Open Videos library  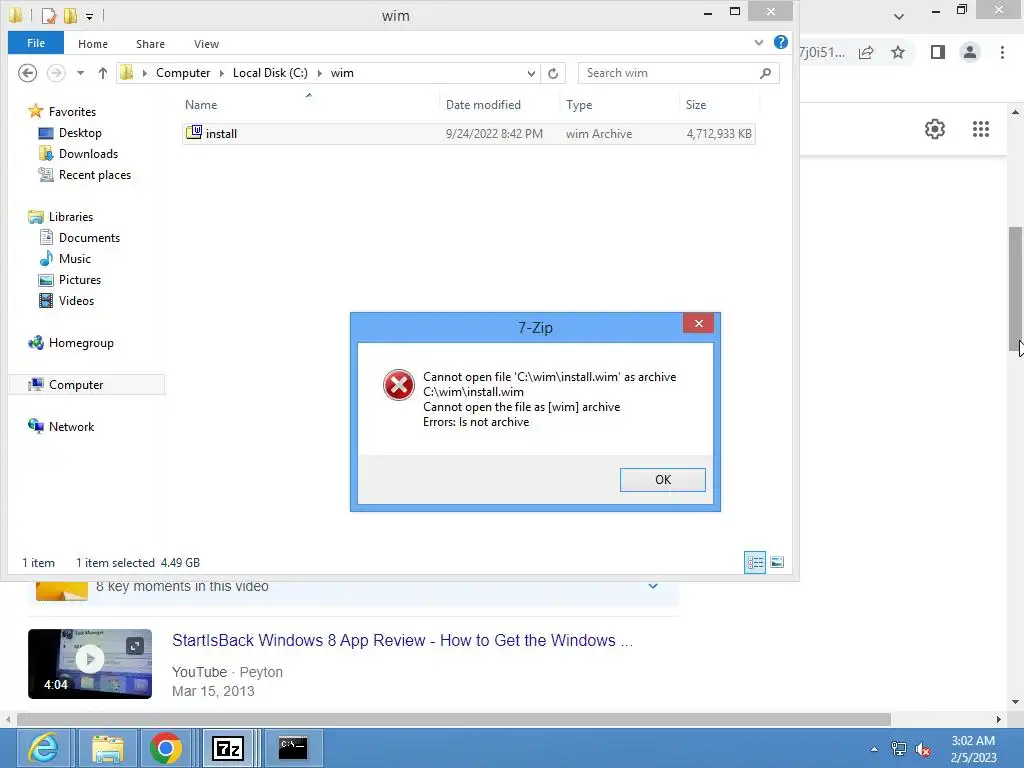point(76,300)
